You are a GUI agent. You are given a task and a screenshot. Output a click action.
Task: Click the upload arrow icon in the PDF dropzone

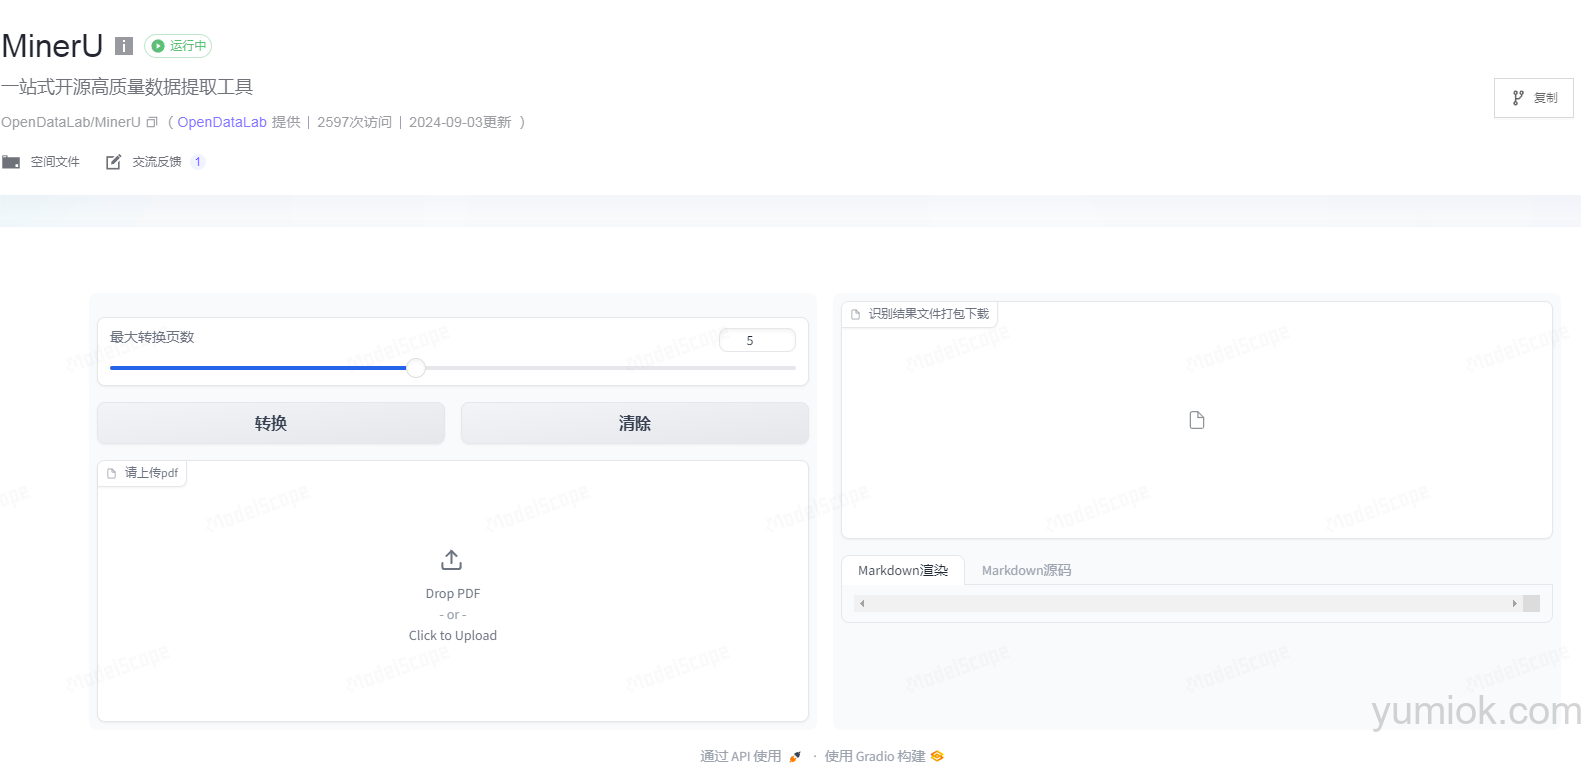pos(452,560)
